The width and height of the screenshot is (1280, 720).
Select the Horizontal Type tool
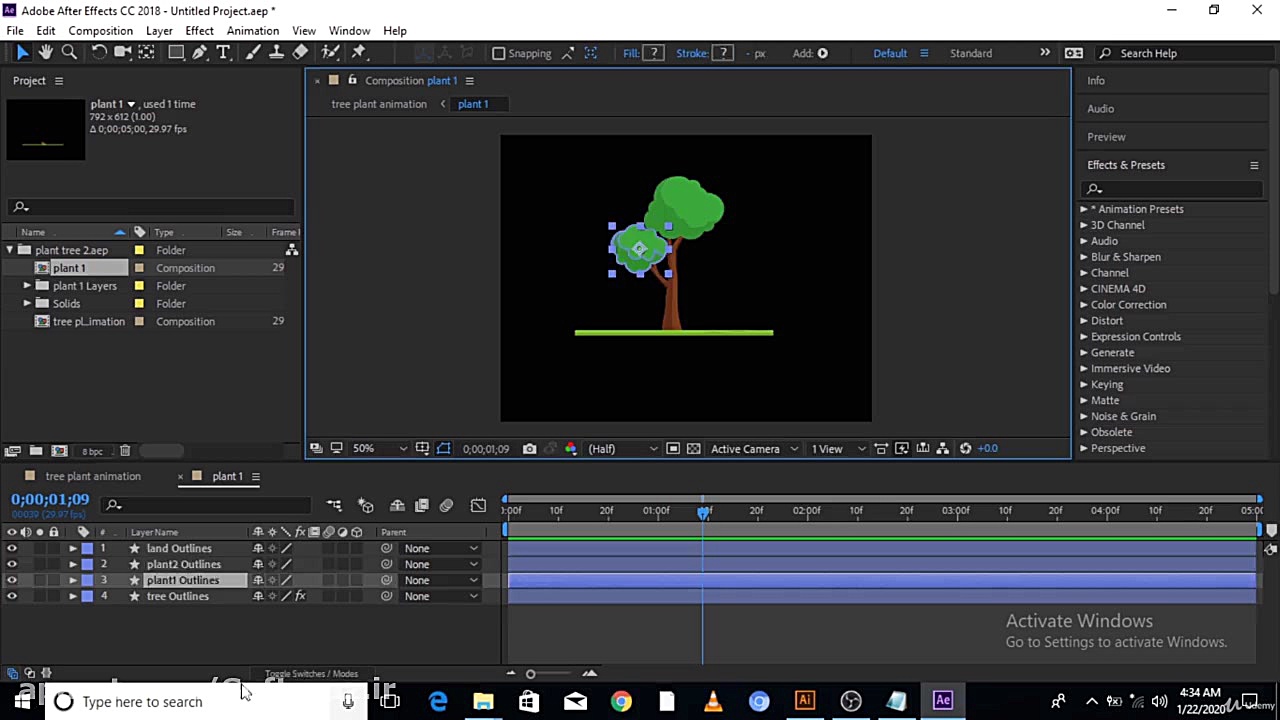coord(224,53)
